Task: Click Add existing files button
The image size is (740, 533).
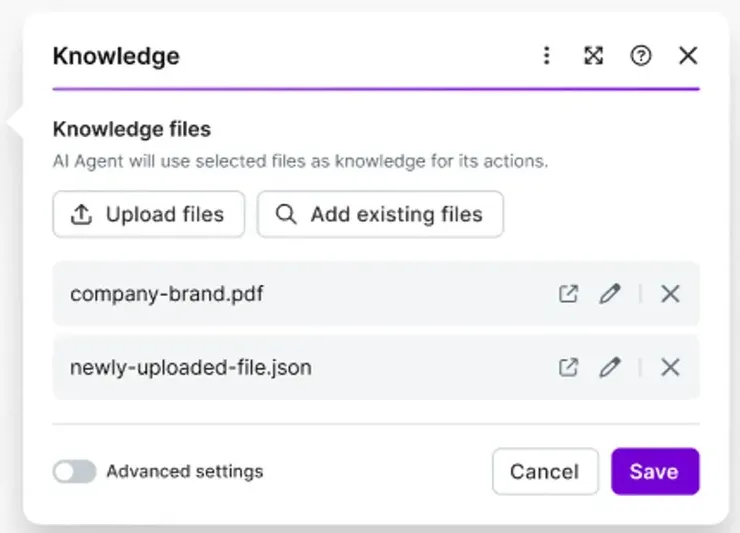Action: [380, 214]
